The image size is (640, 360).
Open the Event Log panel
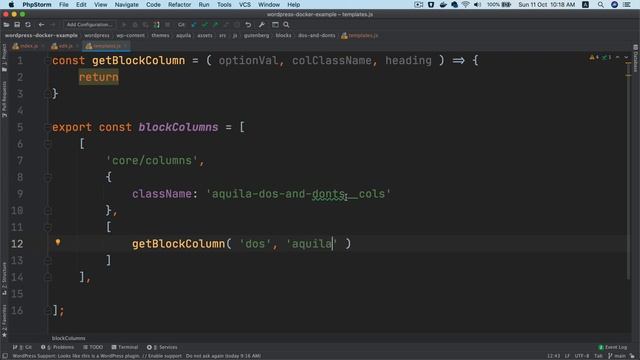point(612,347)
